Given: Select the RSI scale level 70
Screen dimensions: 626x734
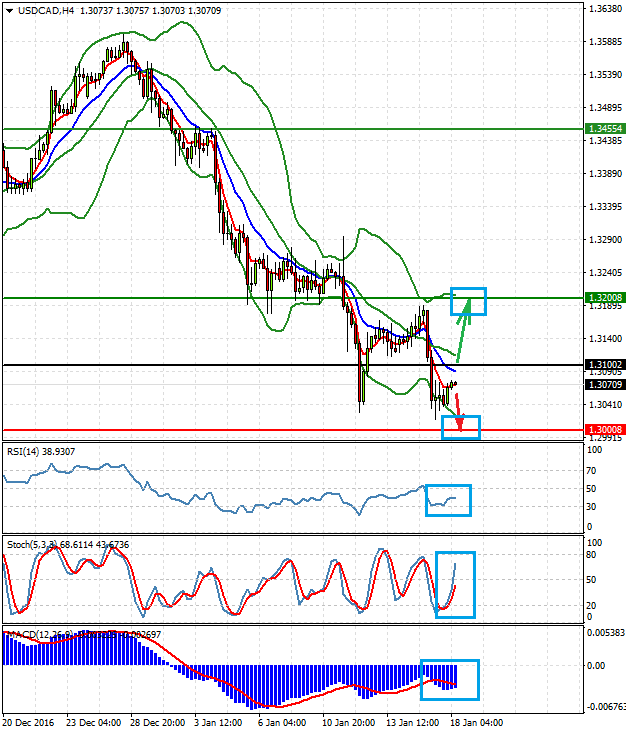Looking at the screenshot, I should (591, 470).
